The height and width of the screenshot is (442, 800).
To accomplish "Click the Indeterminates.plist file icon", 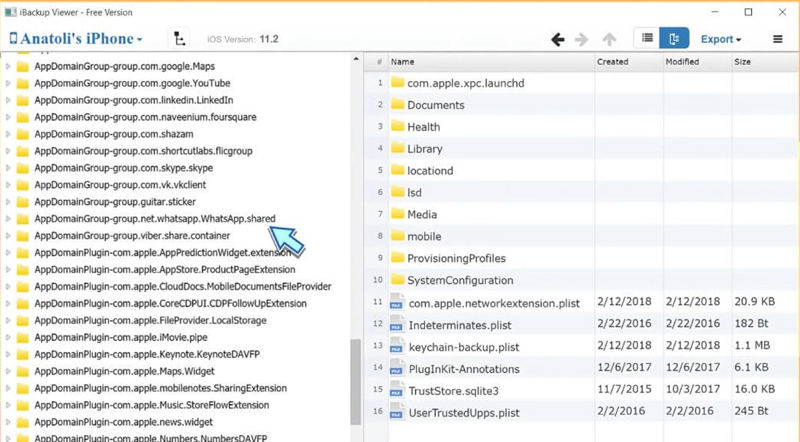I will [x=397, y=324].
